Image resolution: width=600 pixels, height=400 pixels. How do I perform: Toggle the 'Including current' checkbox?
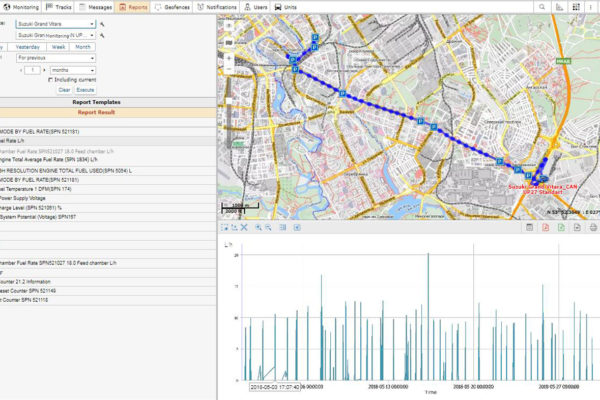[x=50, y=79]
